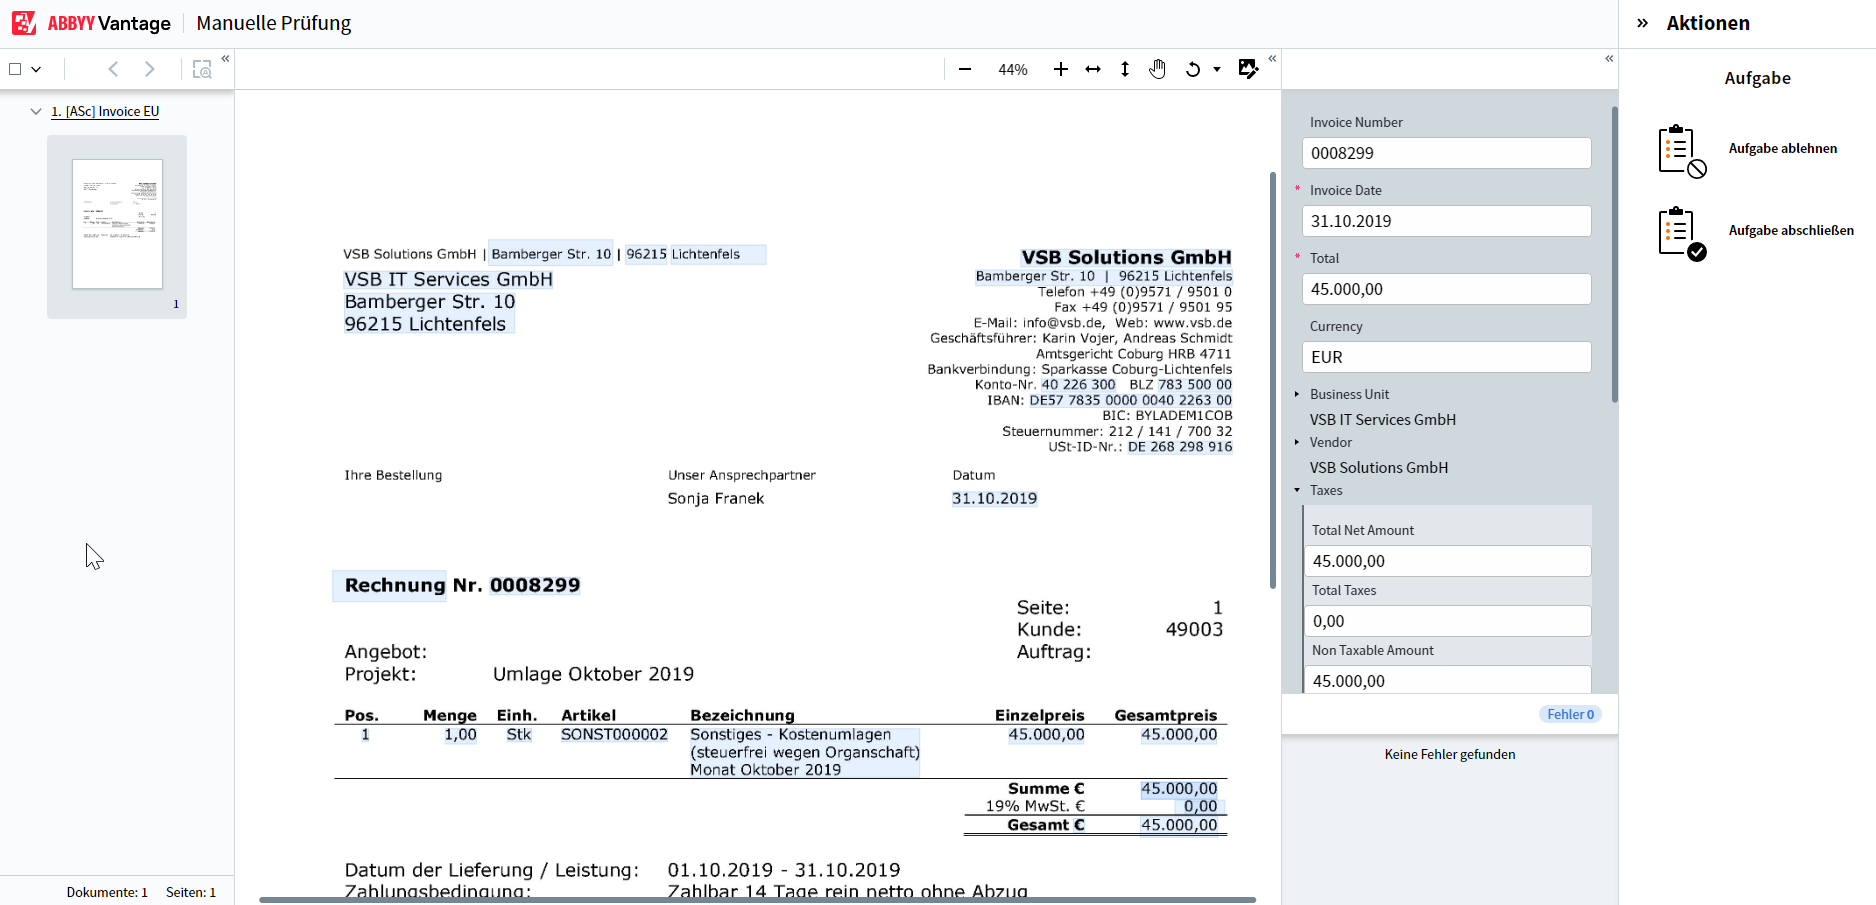The height and width of the screenshot is (905, 1876).
Task: Click 19% MwSt. amount 0,00
Action: [x=1200, y=806]
